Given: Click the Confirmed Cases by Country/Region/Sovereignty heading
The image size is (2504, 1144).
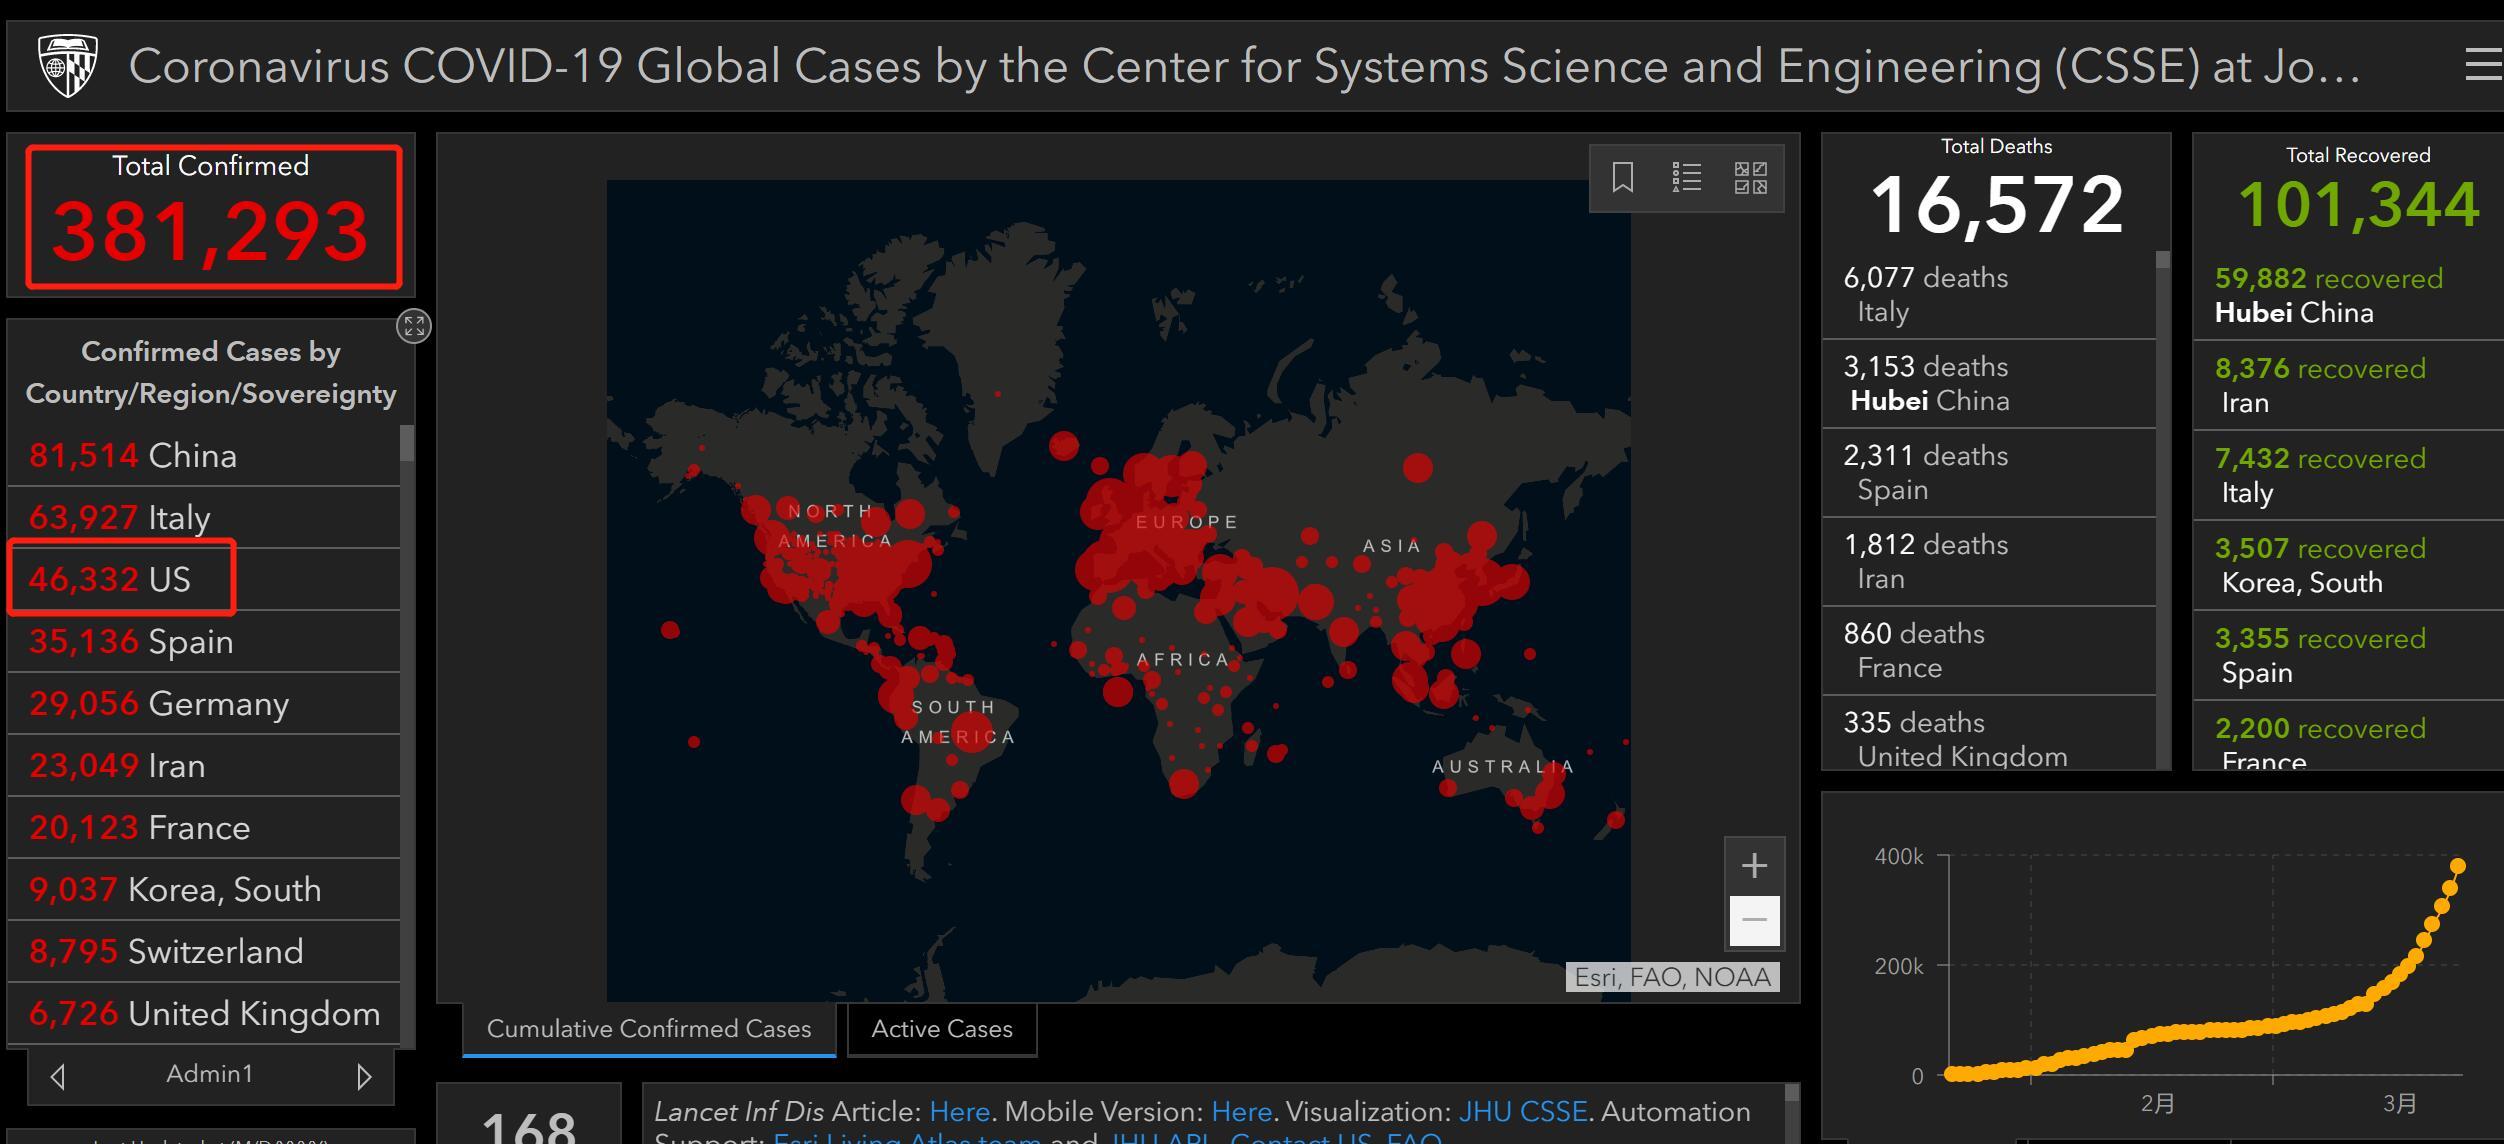Looking at the screenshot, I should (211, 373).
